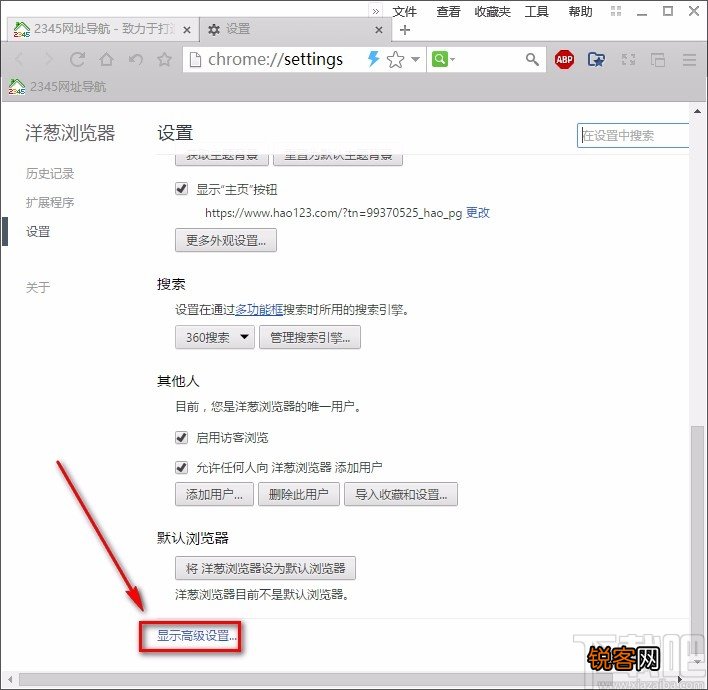The width and height of the screenshot is (708, 690).
Task: Open 关于 in the sidebar
Action: coord(38,287)
